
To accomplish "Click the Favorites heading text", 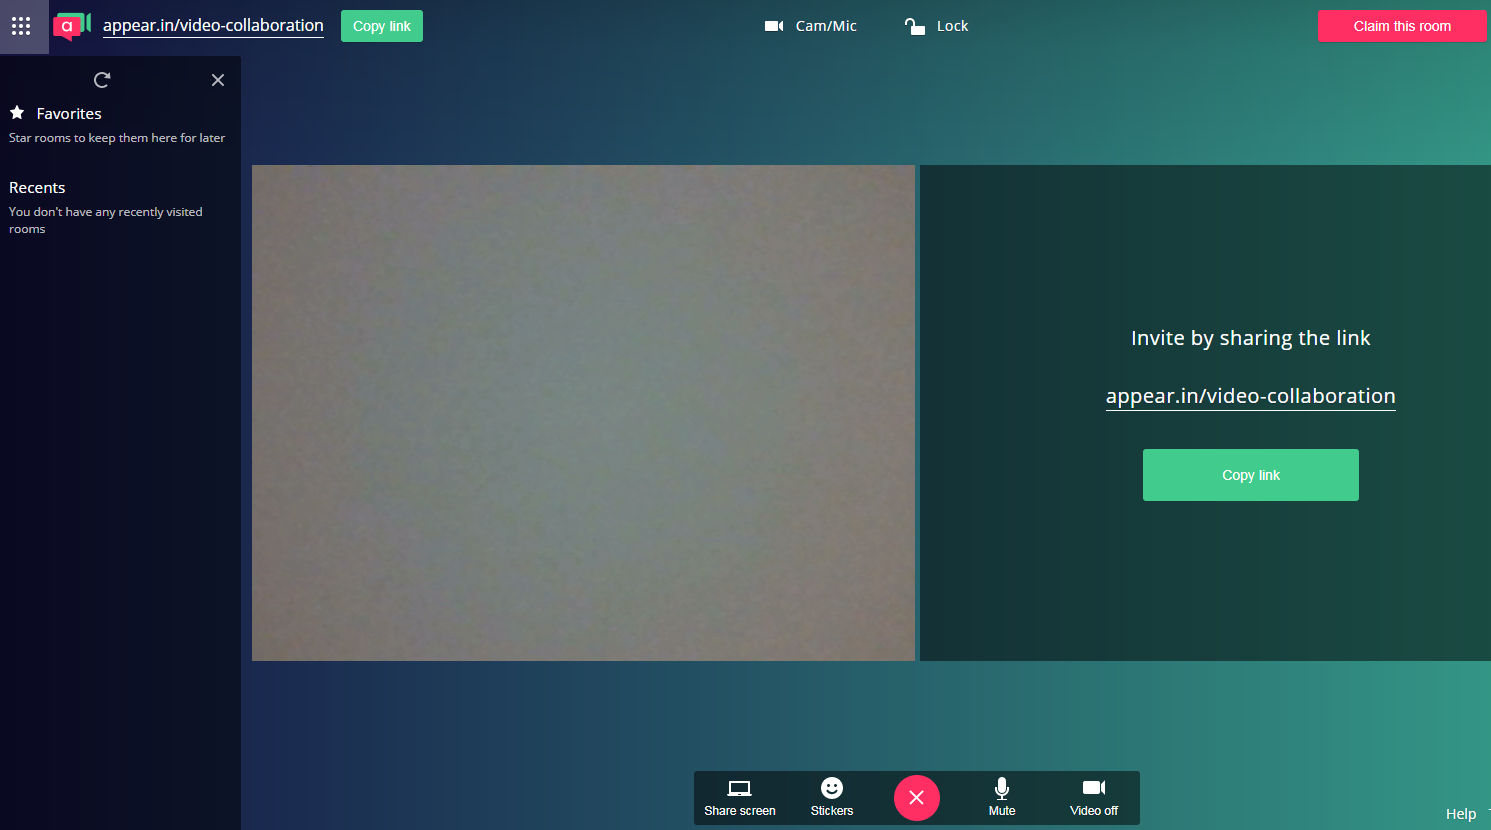I will click(x=69, y=114).
